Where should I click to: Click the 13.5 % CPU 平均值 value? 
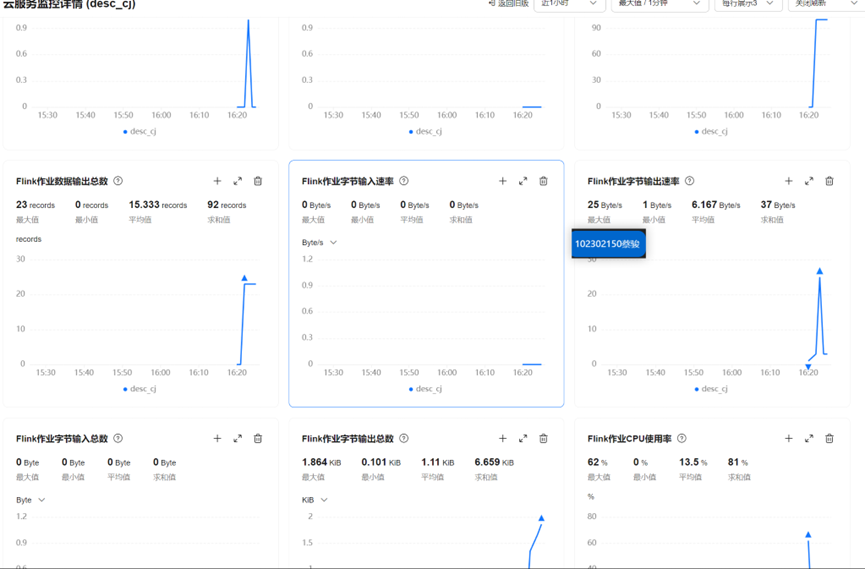point(693,462)
